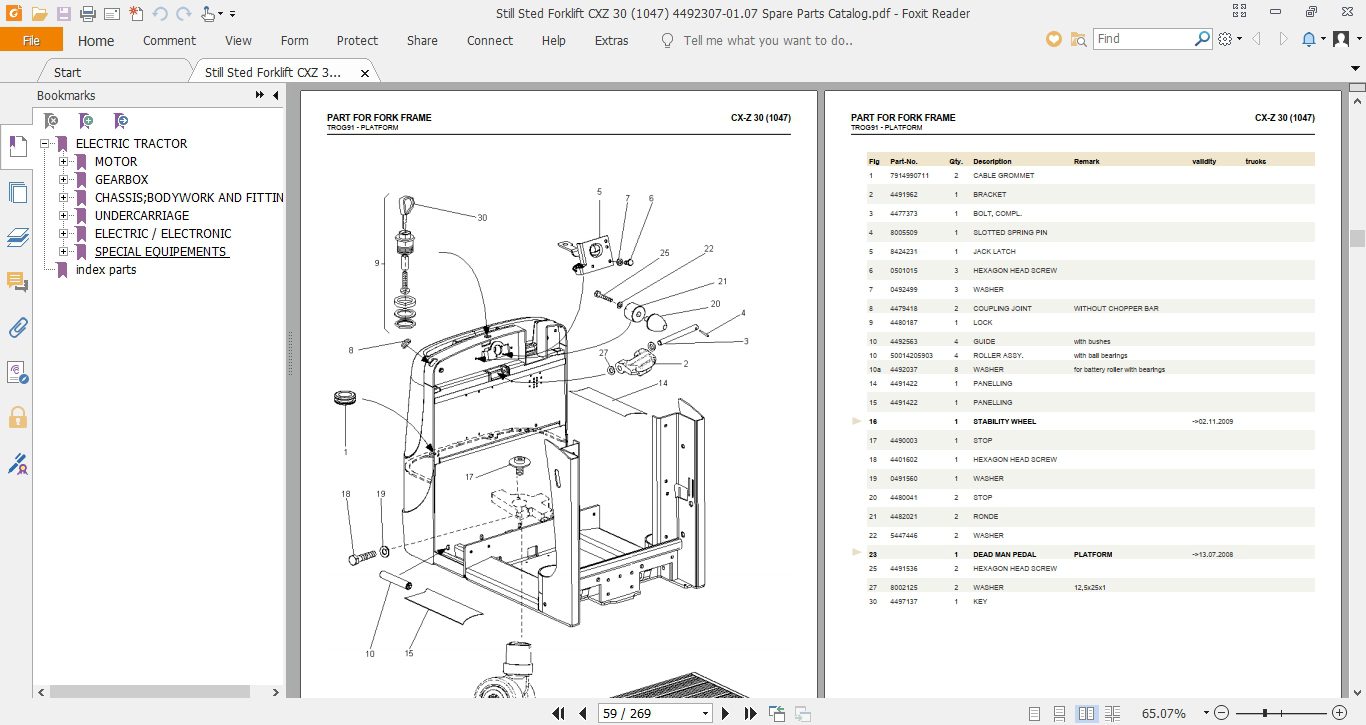This screenshot has height=725, width=1366.
Task: Switch to continuous facing view mode
Action: click(1113, 713)
